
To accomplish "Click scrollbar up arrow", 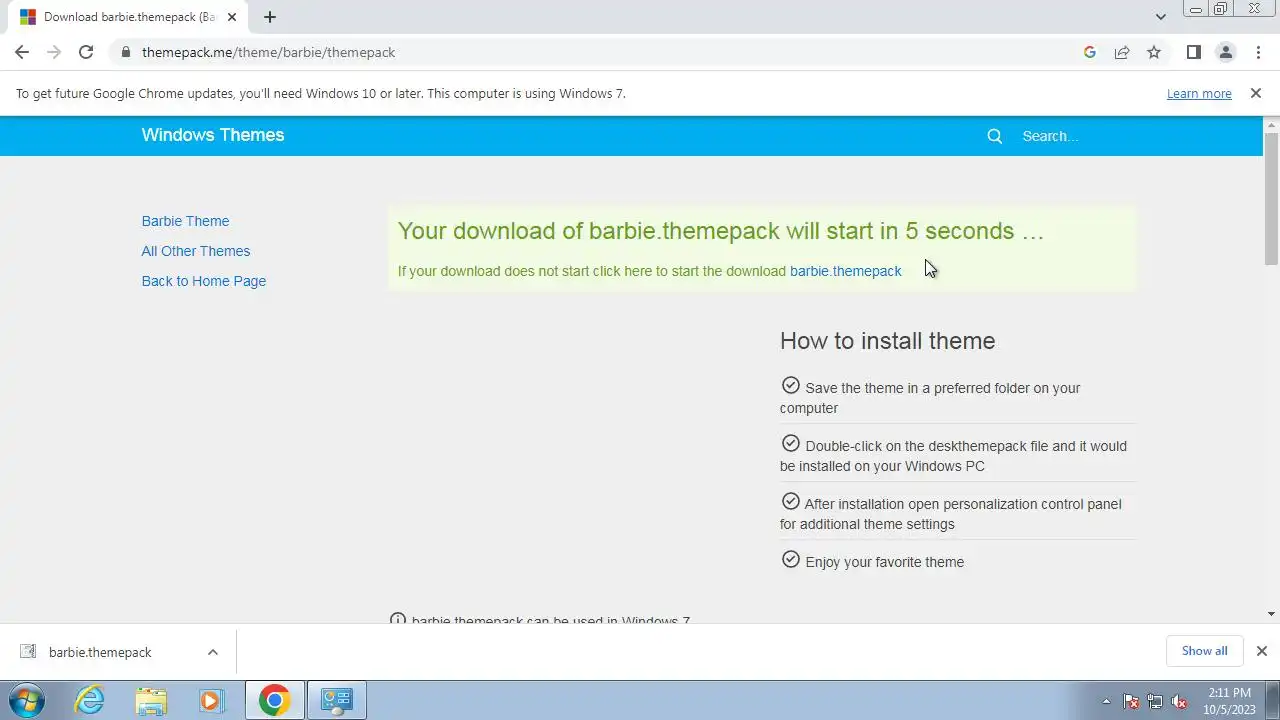I will (1272, 124).
